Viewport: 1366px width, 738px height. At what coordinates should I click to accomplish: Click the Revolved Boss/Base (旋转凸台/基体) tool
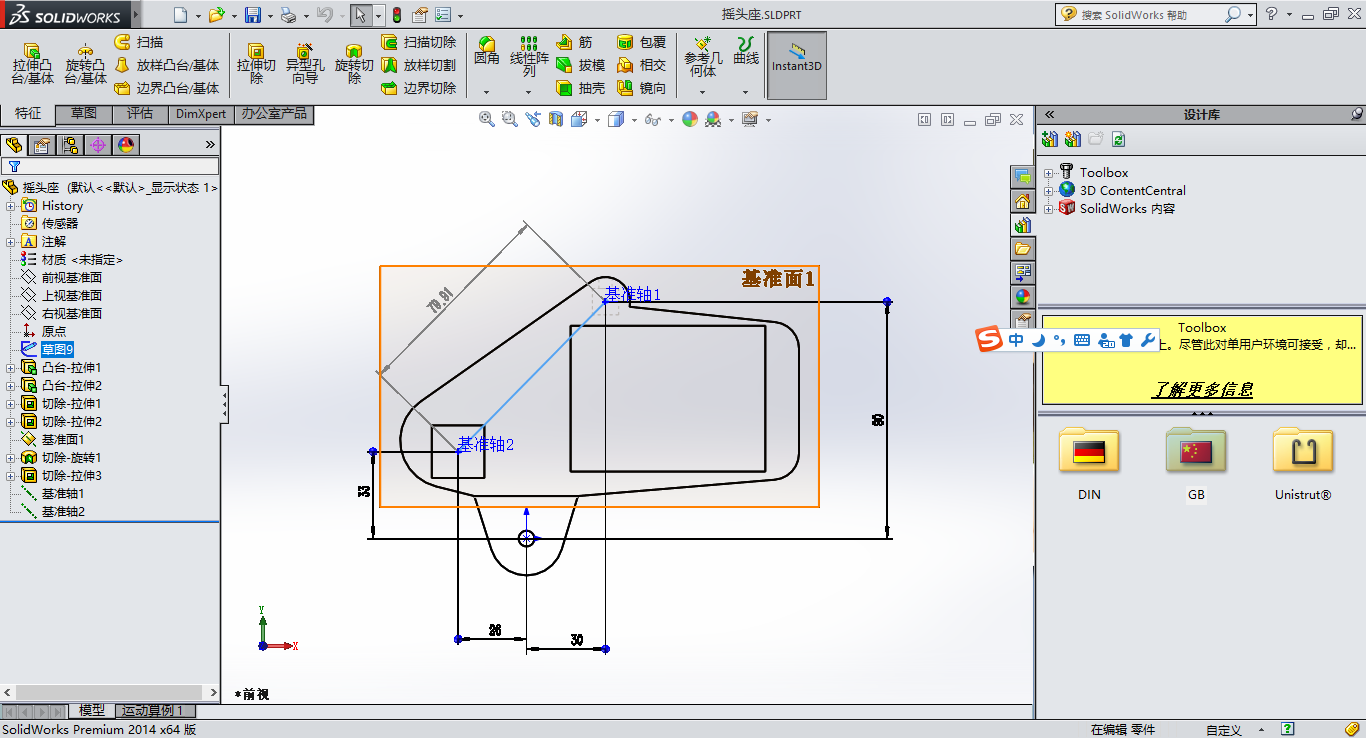(x=86, y=64)
